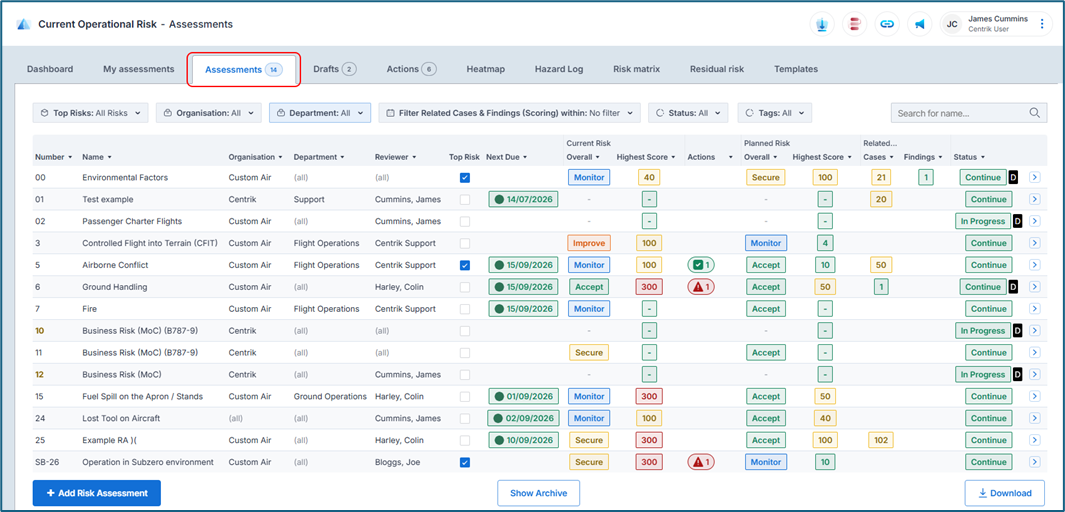Open the red database icon in header
The height and width of the screenshot is (512, 1065).
pos(854,24)
